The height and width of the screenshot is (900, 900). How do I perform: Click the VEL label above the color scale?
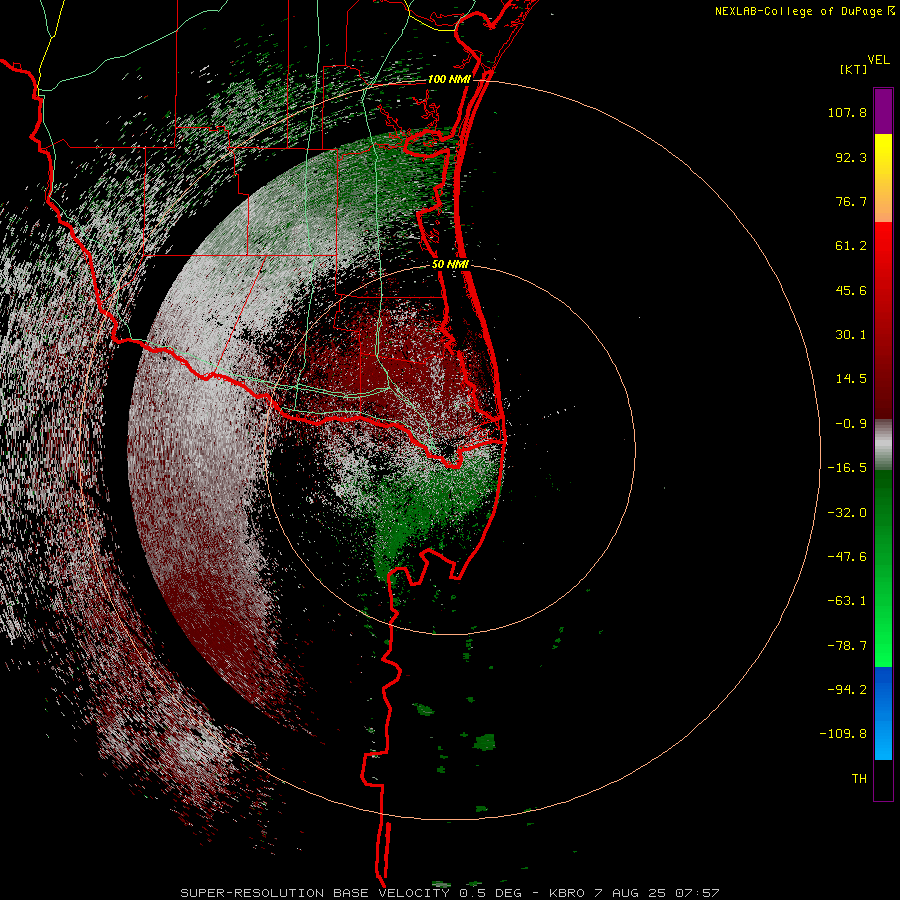point(878,59)
